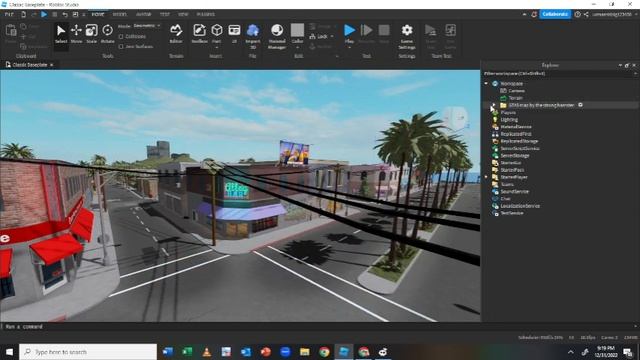Click the Collaborate button
Image resolution: width=640 pixels, height=360 pixels.
(x=555, y=14)
